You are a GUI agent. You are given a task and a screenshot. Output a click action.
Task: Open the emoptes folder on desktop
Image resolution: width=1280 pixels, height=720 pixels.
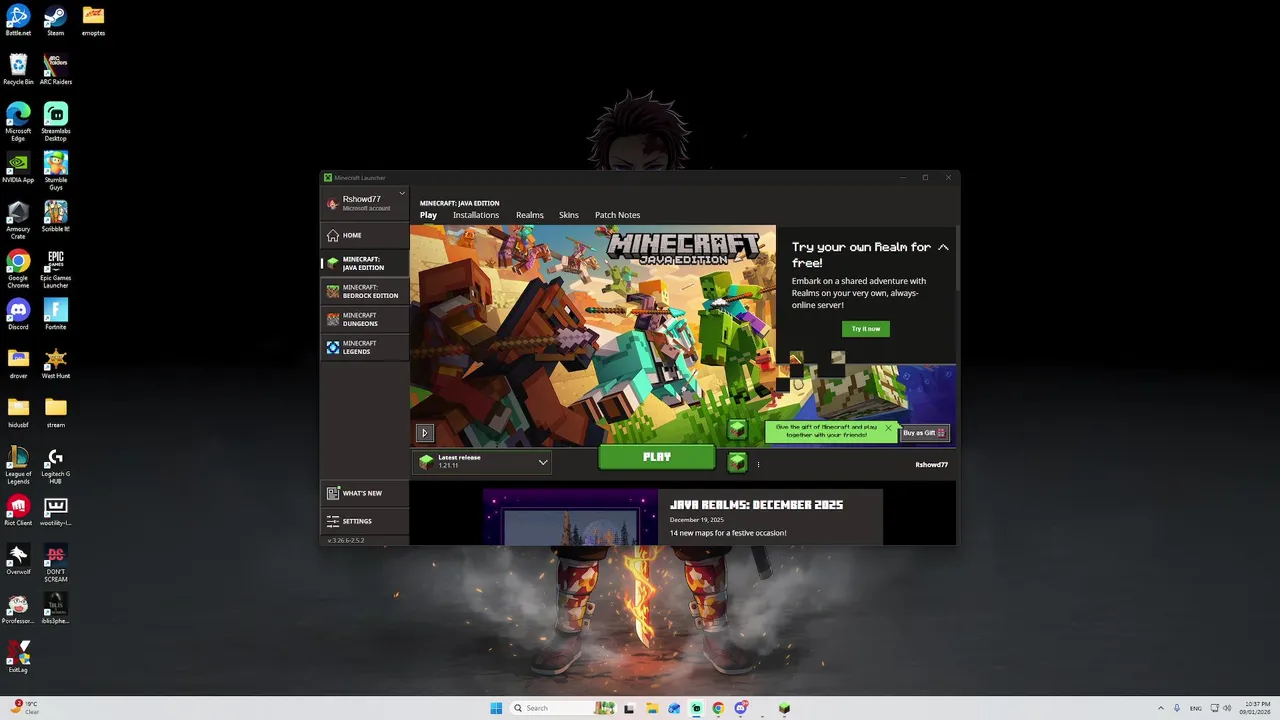93,21
